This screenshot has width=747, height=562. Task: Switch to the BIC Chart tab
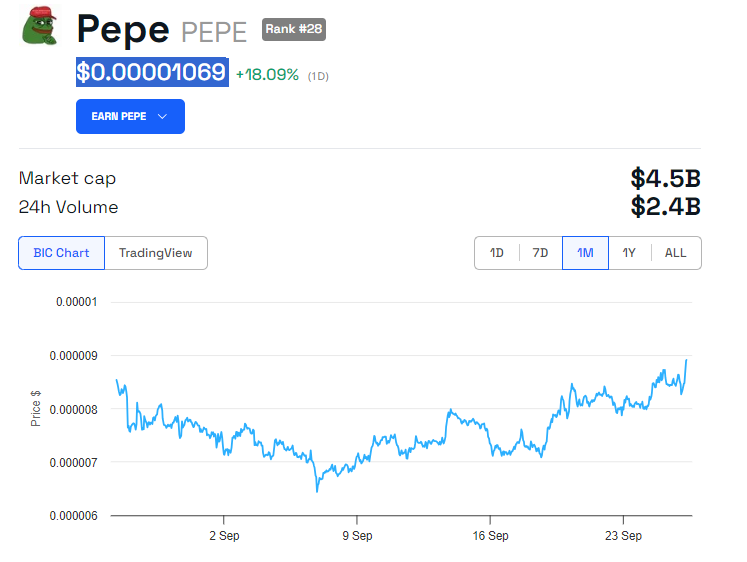click(x=61, y=253)
